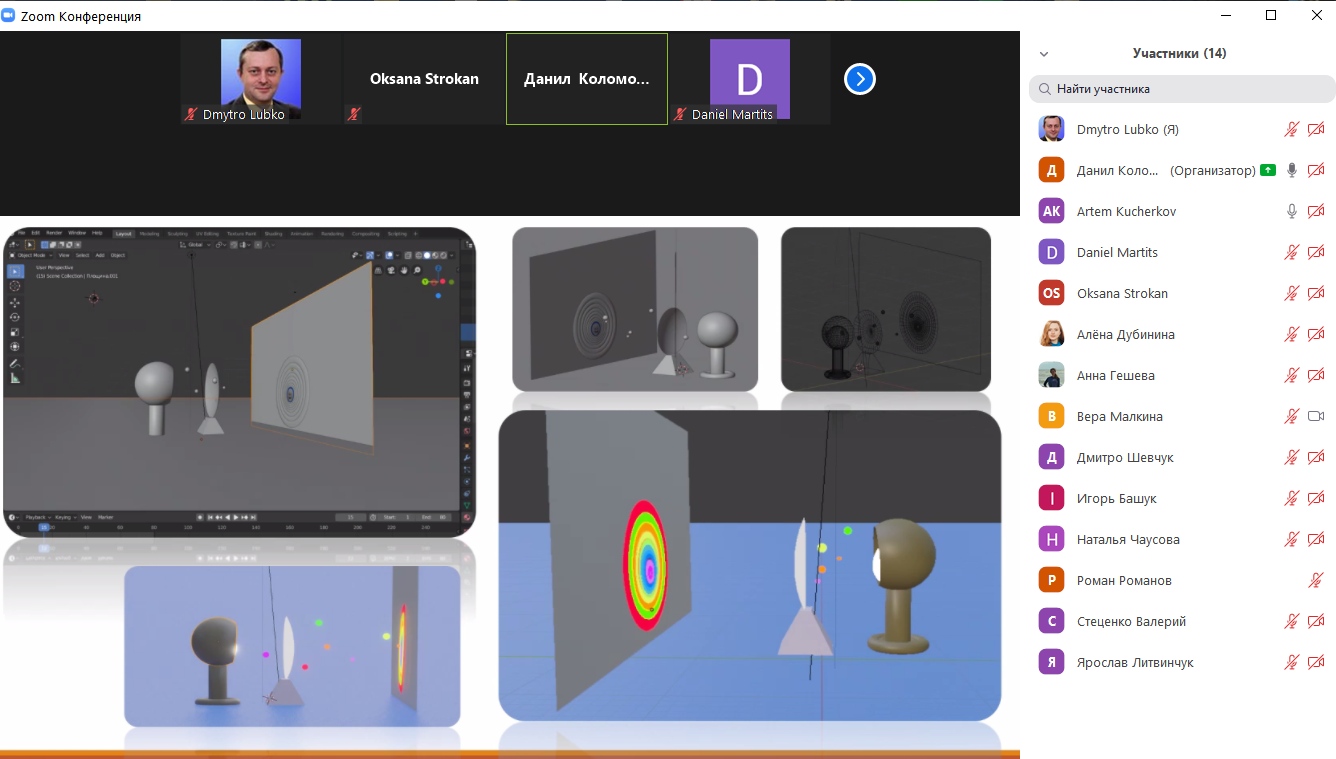Select participant name "Игорь Башук"

(1116, 498)
